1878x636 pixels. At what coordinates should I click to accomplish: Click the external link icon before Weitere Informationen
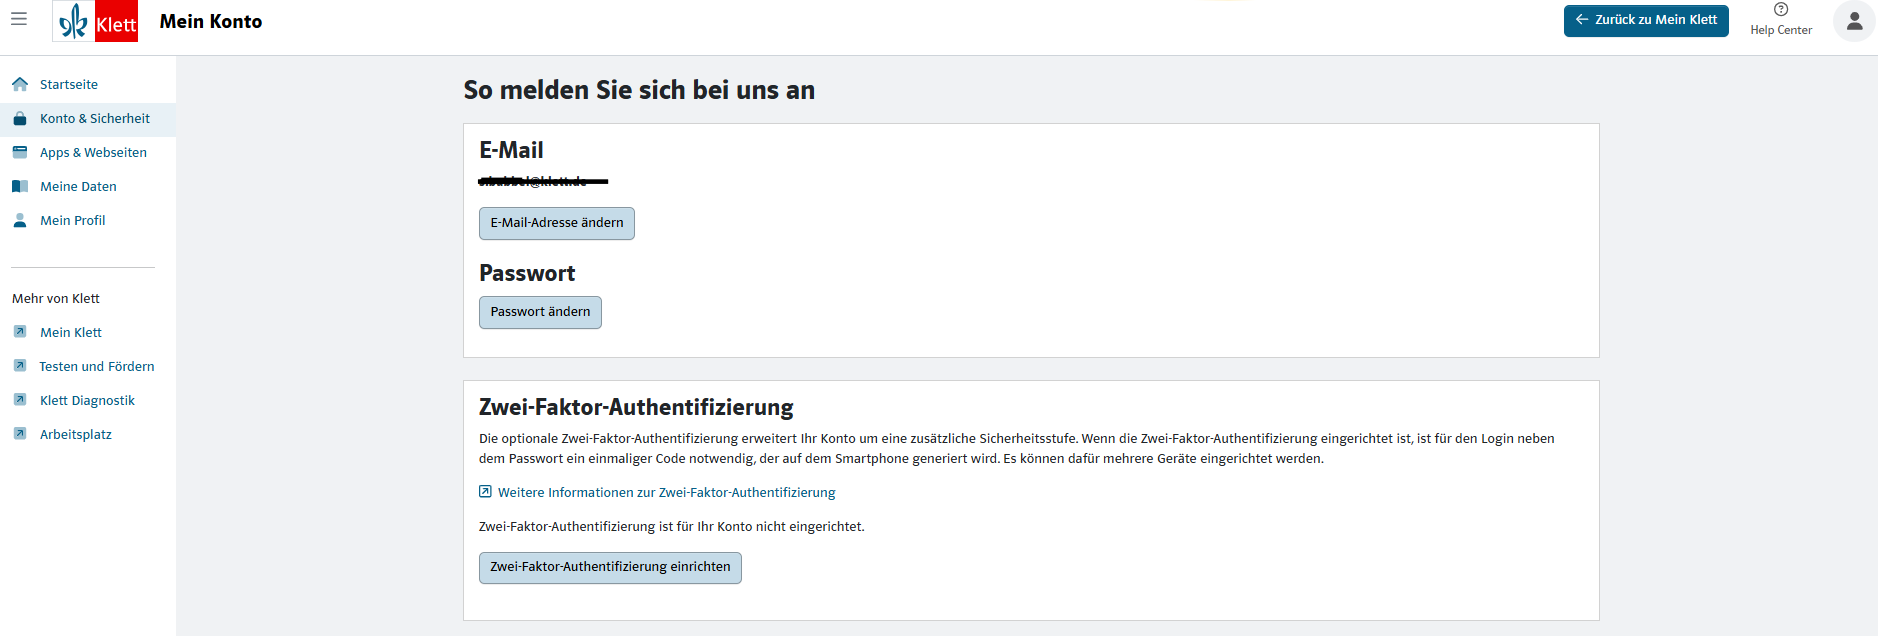point(485,491)
